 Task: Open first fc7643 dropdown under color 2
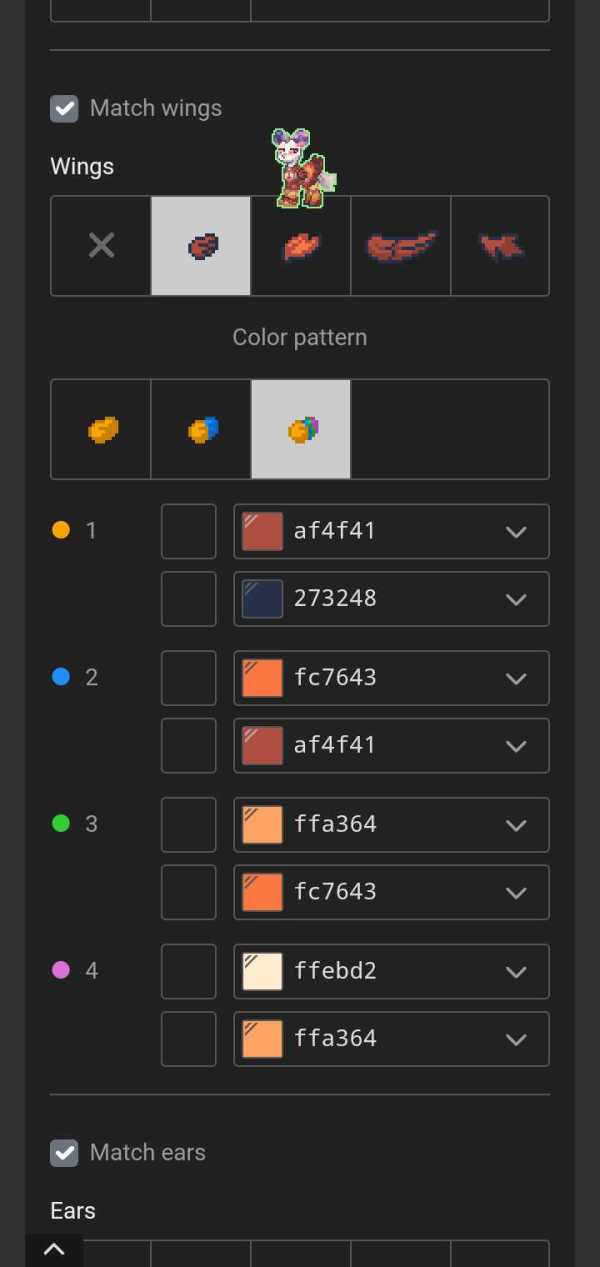[x=516, y=678]
